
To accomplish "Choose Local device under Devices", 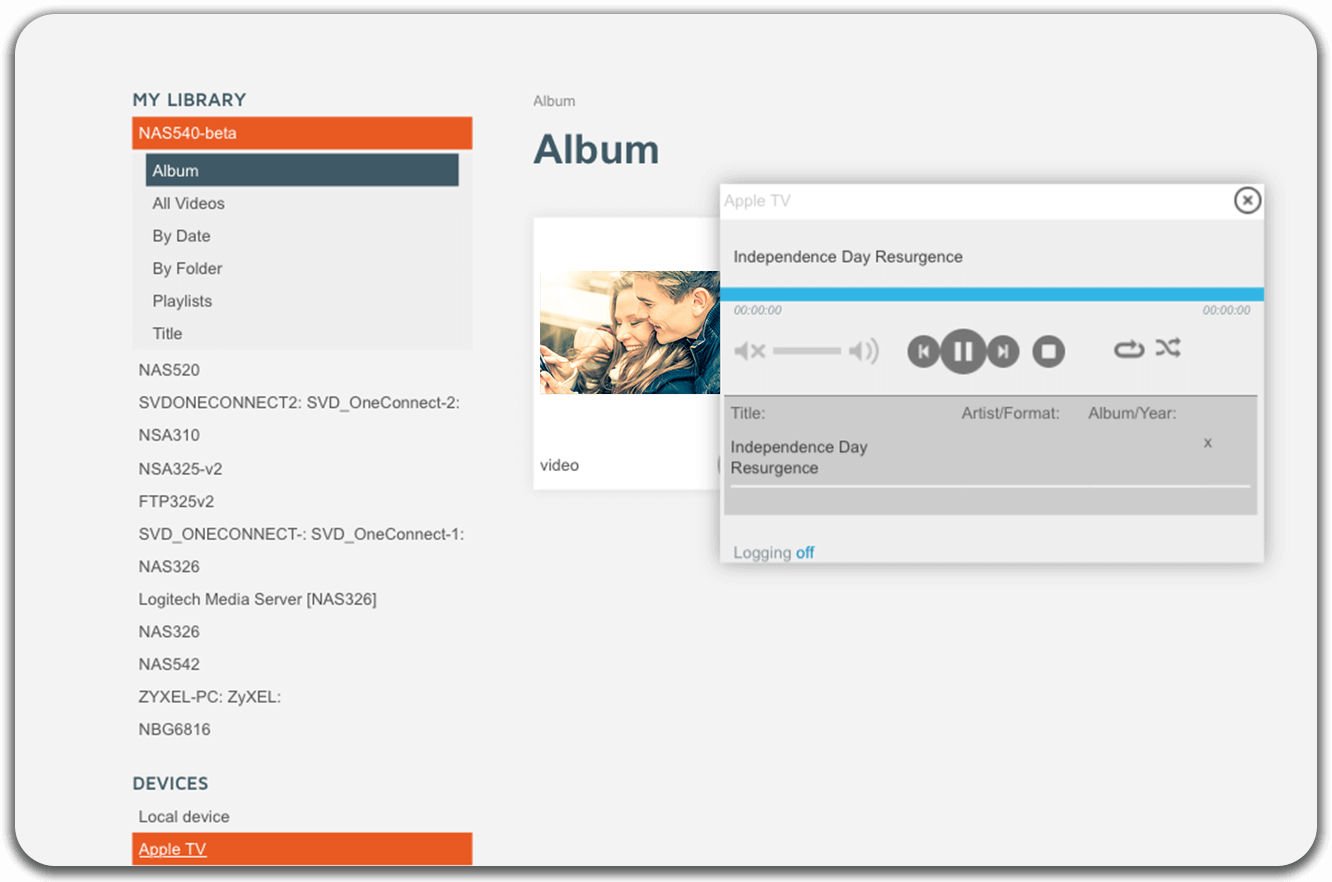I will click(184, 817).
